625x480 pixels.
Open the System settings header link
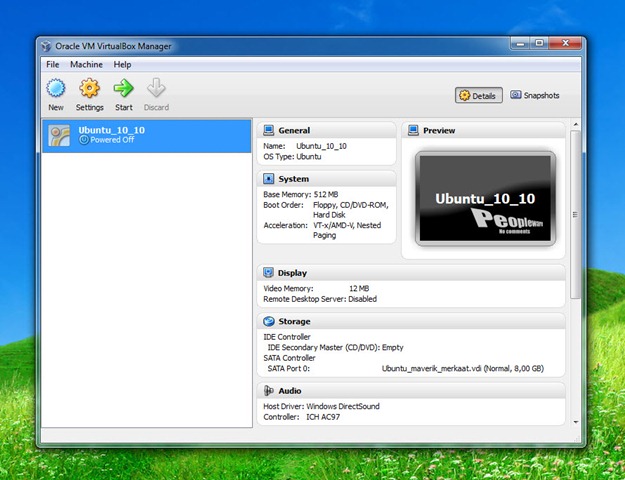[x=294, y=179]
